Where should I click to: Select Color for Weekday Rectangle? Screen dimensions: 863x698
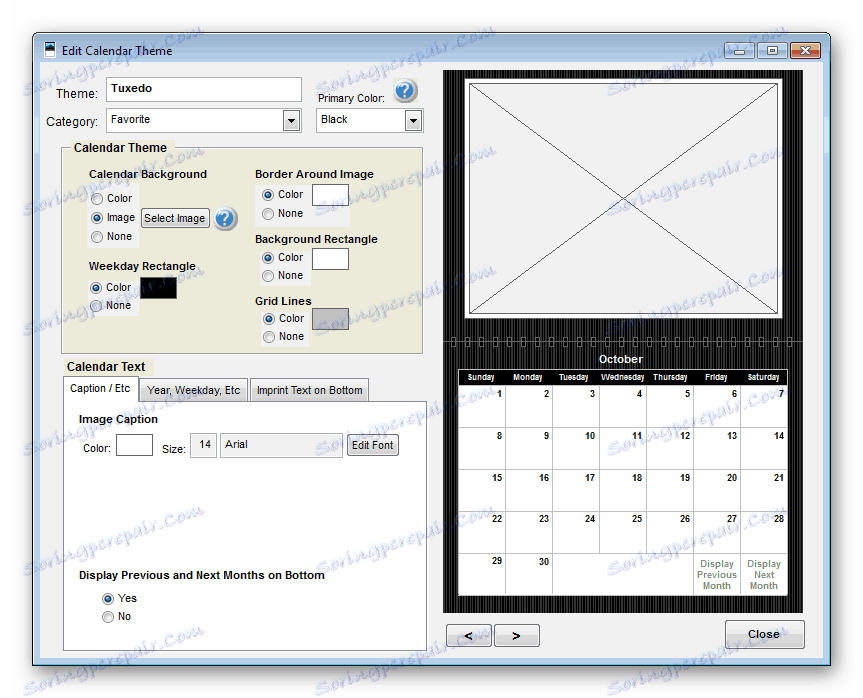click(96, 288)
